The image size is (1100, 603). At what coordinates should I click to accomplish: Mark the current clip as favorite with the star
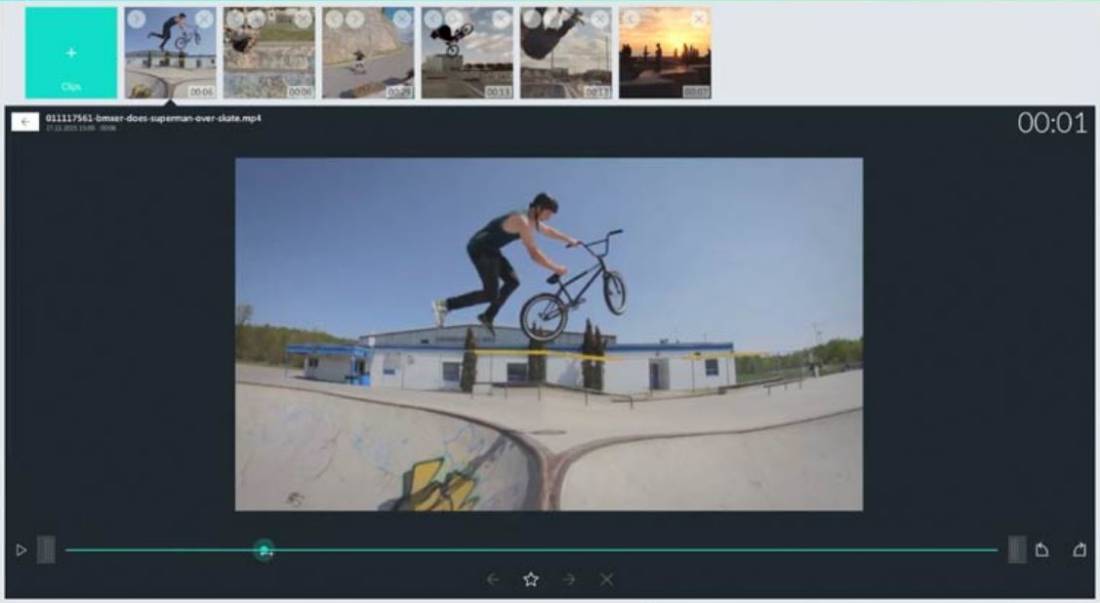pyautogui.click(x=531, y=578)
